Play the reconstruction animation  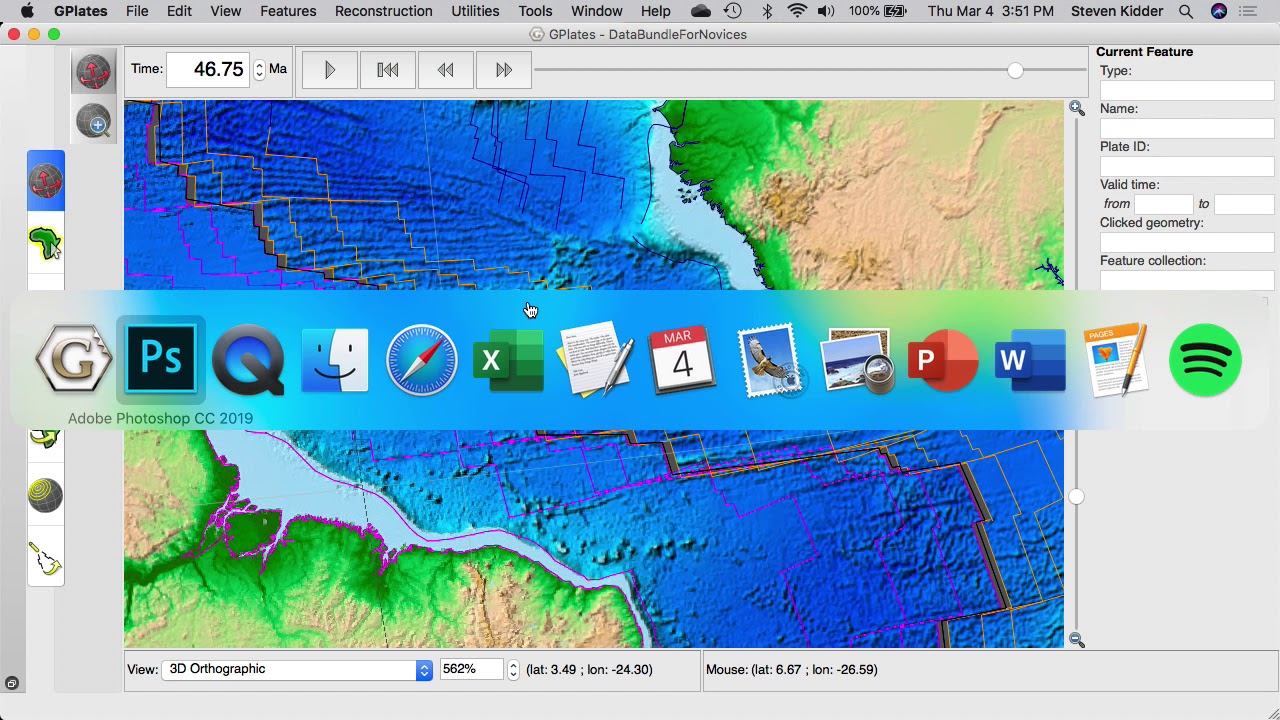coord(330,69)
